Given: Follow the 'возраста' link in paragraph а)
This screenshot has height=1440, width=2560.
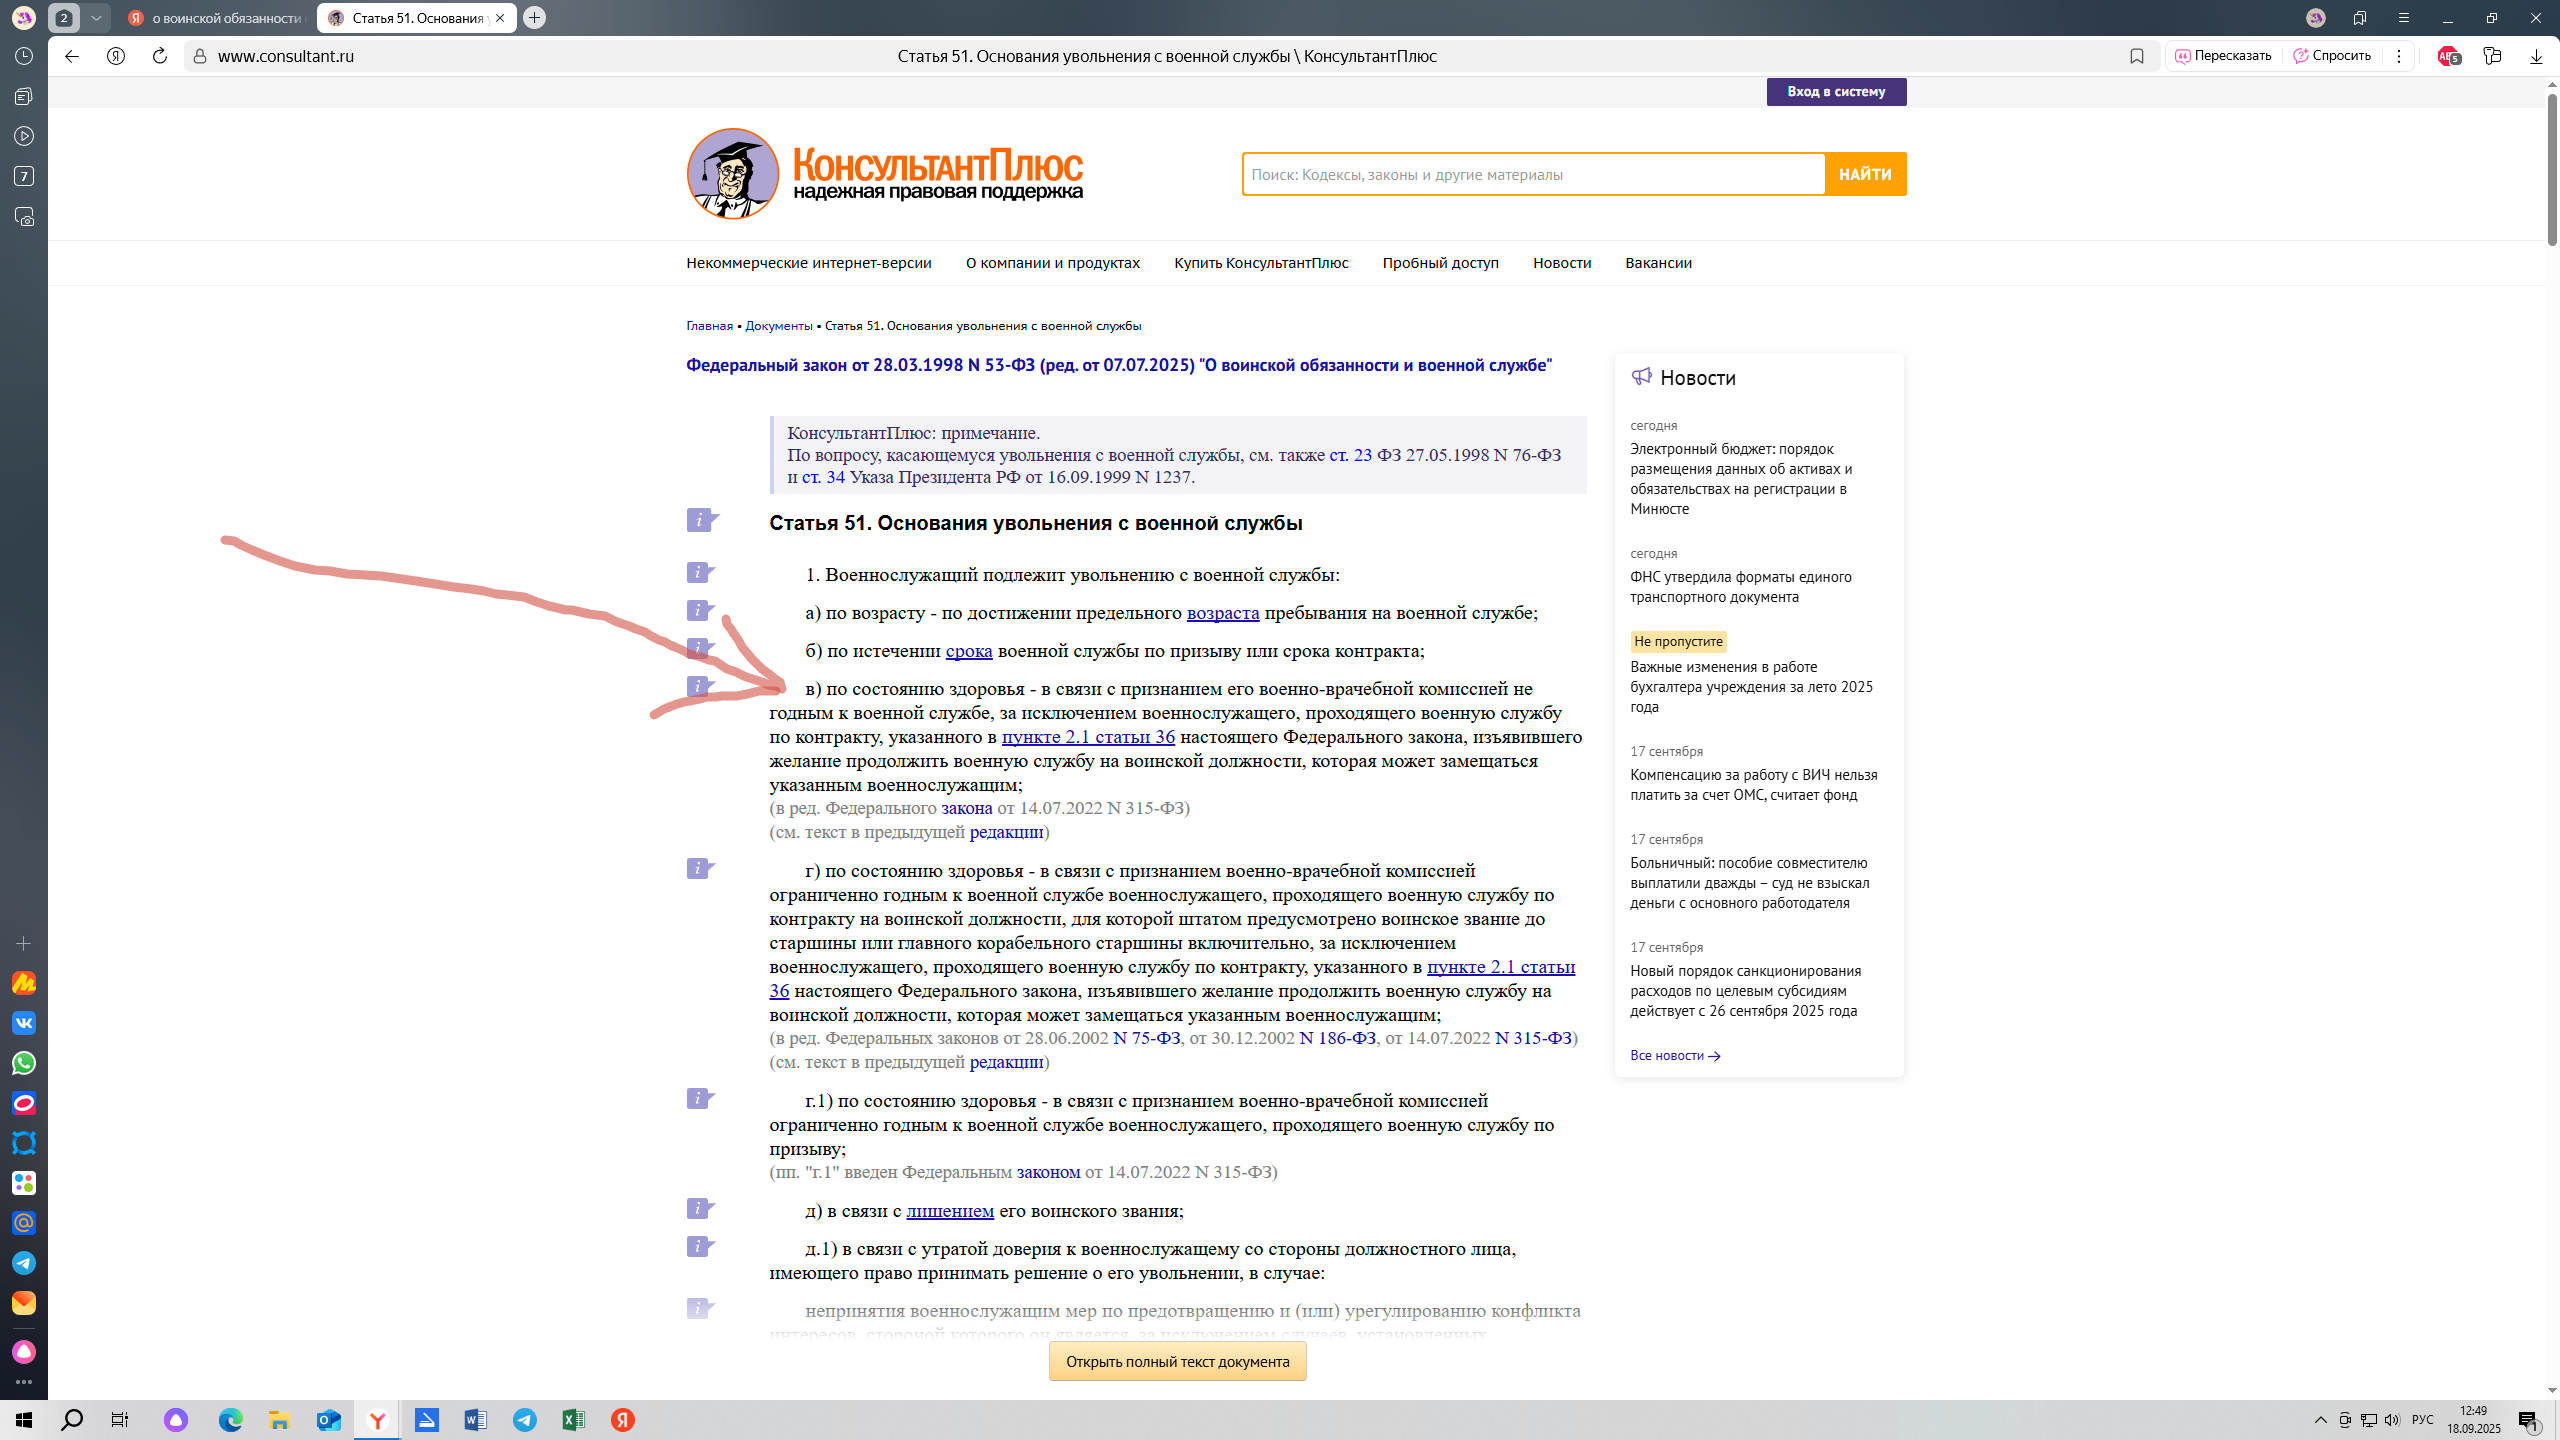Looking at the screenshot, I should pyautogui.click(x=1222, y=612).
